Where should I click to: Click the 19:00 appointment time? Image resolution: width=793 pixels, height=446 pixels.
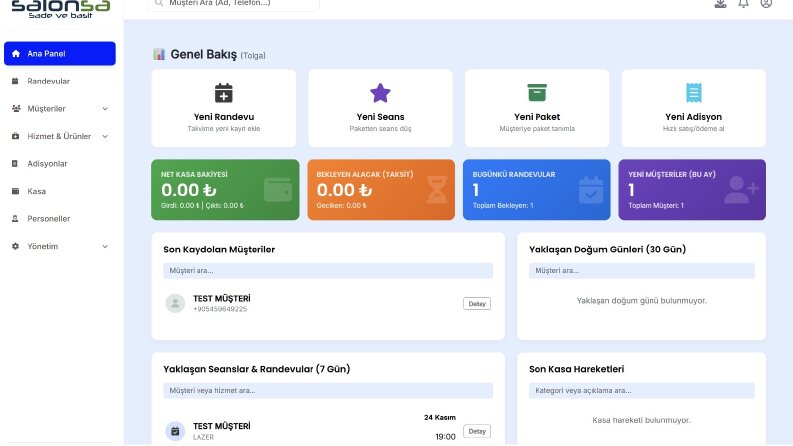pos(445,437)
